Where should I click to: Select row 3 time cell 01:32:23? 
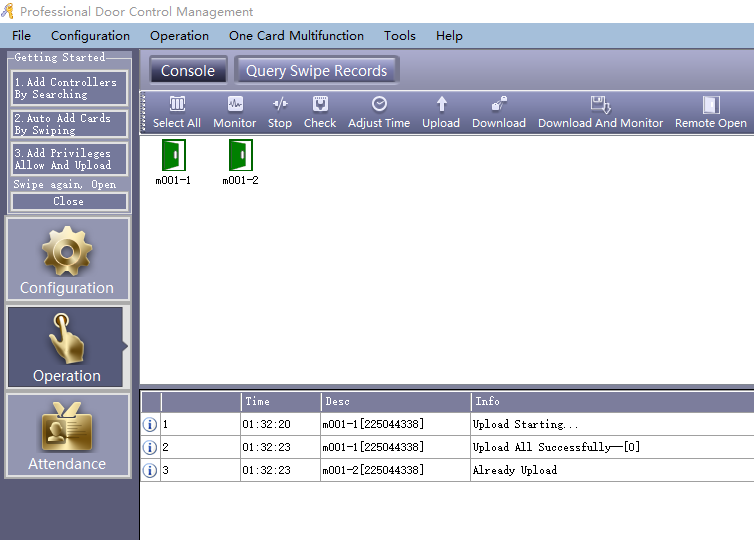[x=280, y=470]
